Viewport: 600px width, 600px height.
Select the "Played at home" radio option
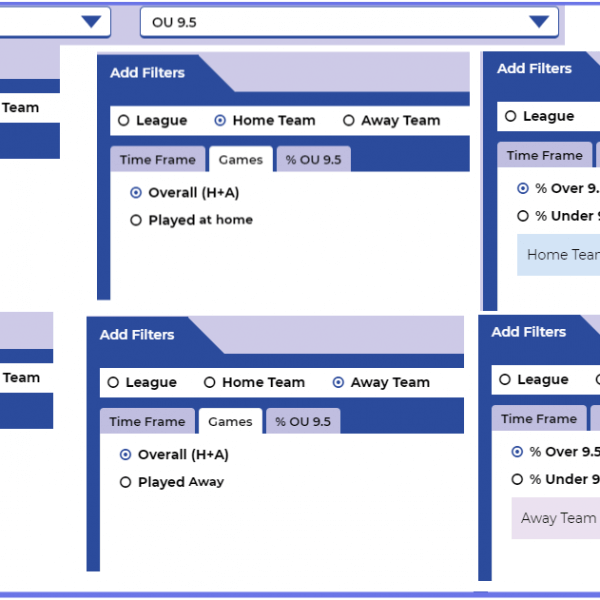tap(136, 220)
